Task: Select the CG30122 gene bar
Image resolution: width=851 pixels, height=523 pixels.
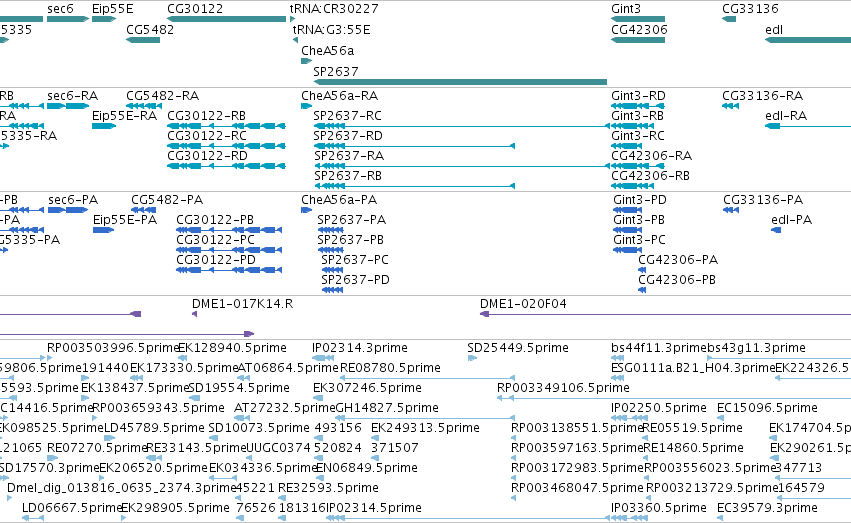Action: 226,19
